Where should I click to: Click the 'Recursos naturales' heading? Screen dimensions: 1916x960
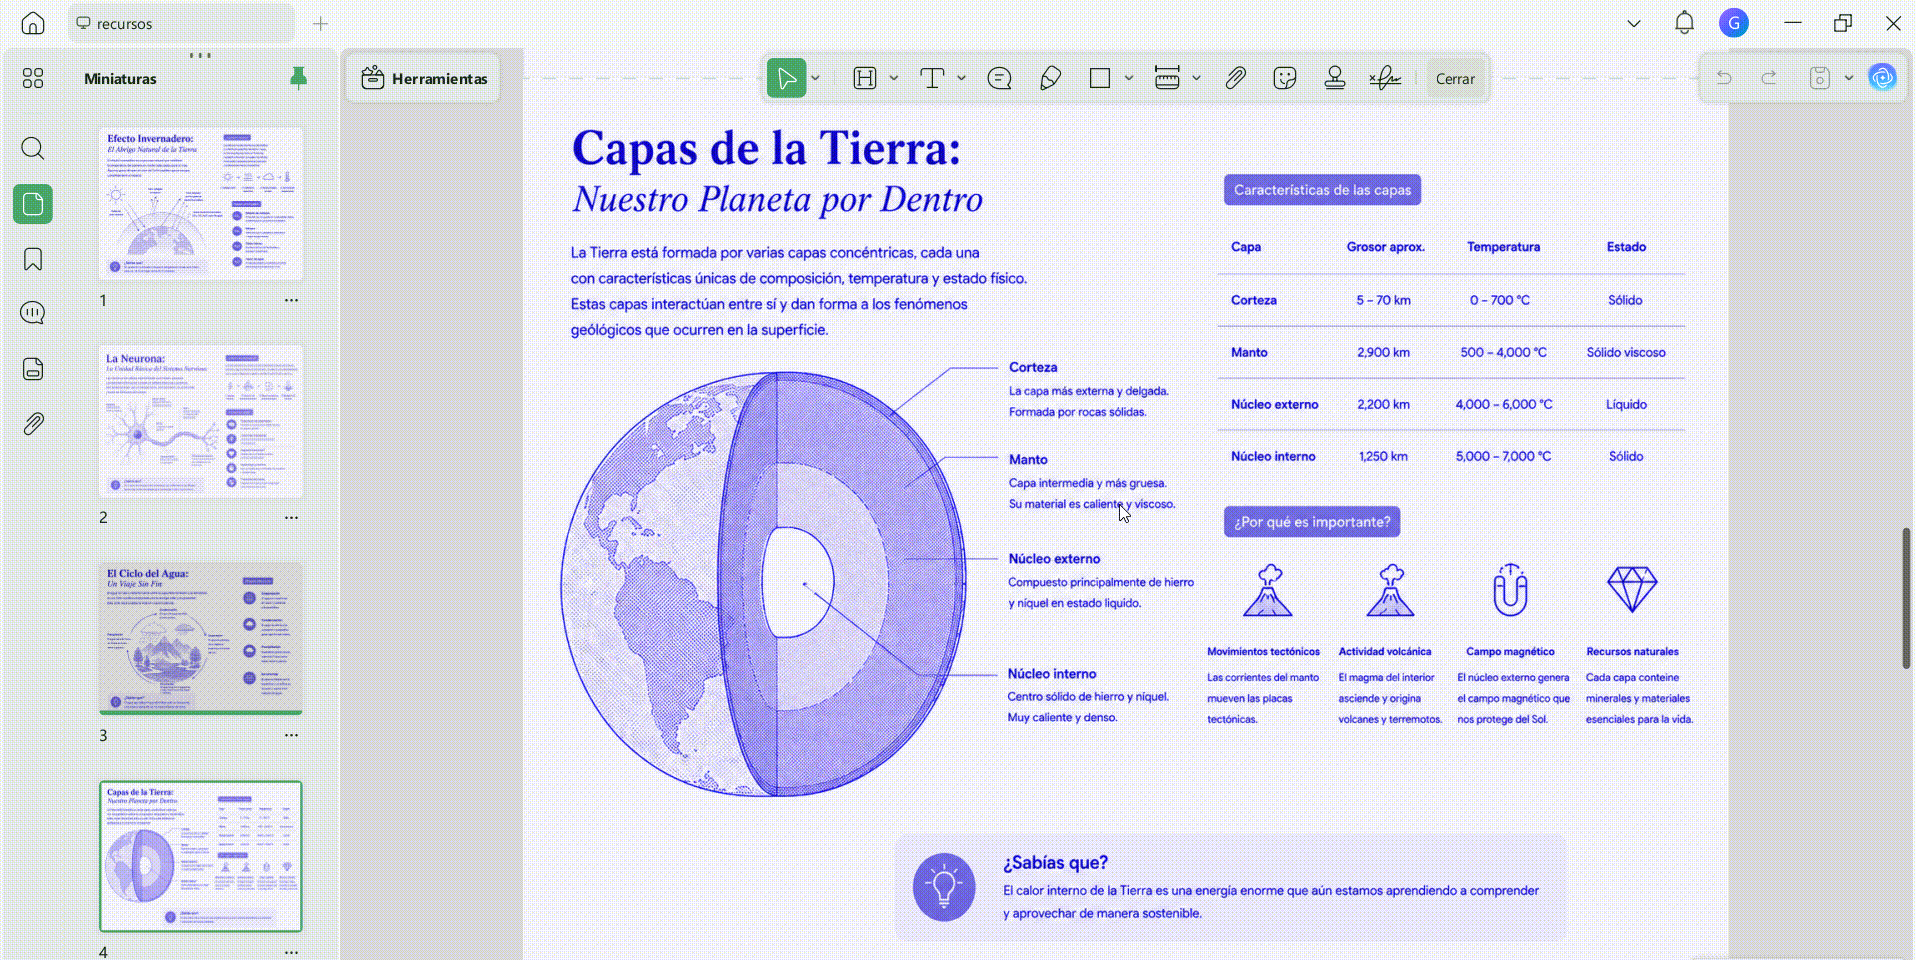tap(1632, 651)
